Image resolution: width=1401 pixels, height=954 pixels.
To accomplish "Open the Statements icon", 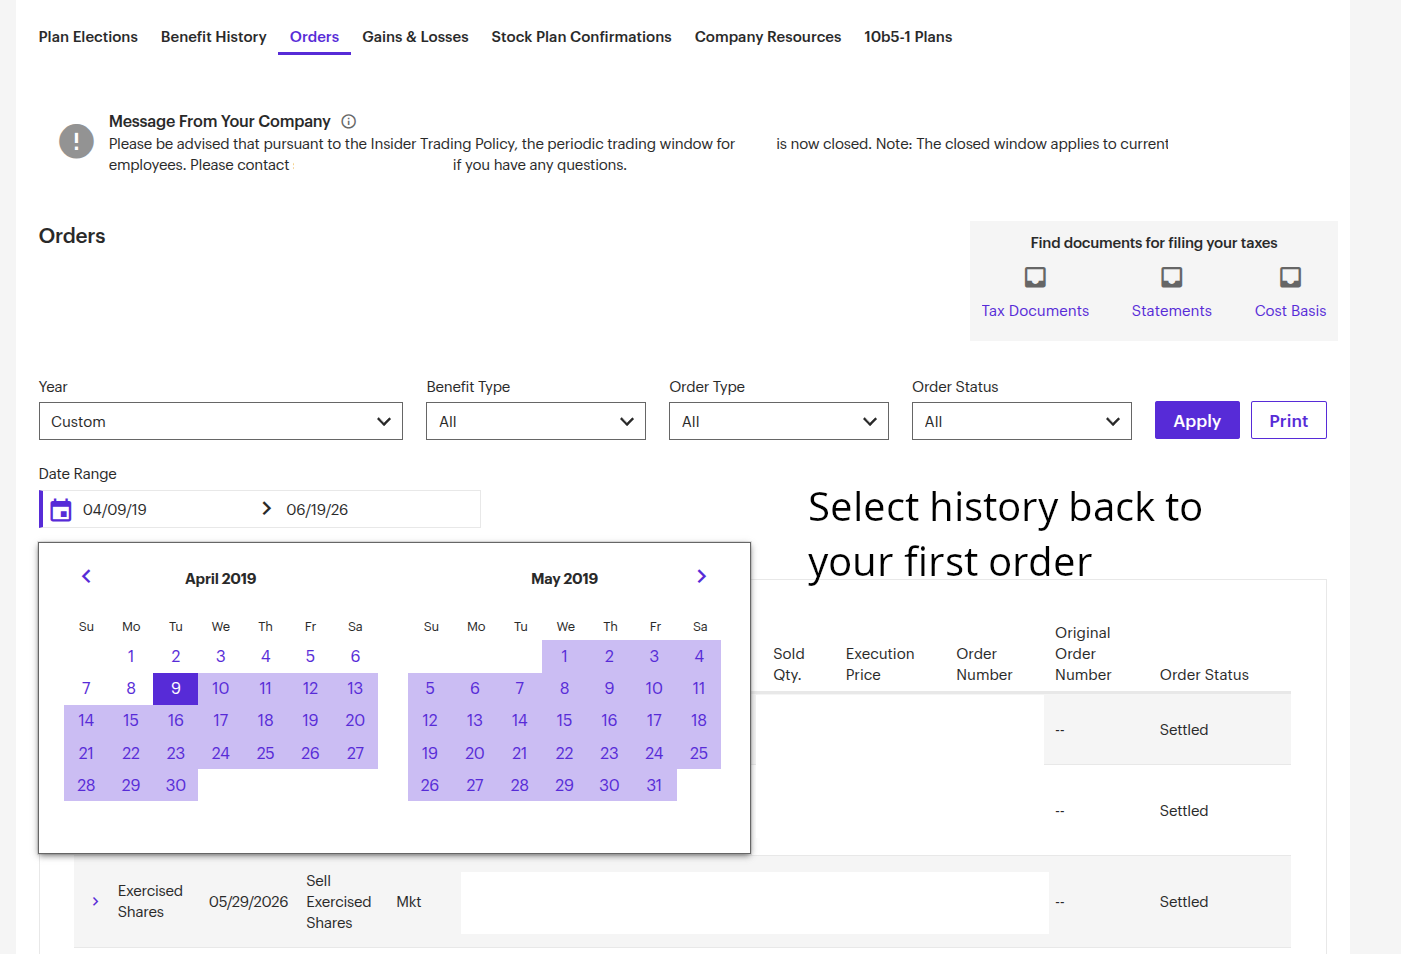I will [1171, 277].
